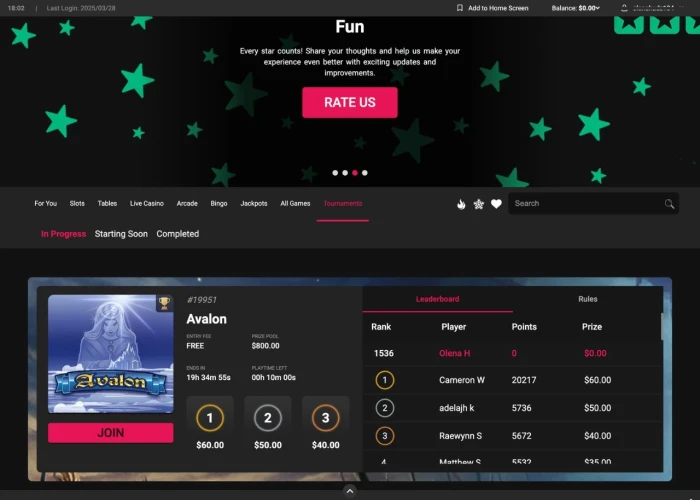Open the Tables category

click(x=107, y=204)
